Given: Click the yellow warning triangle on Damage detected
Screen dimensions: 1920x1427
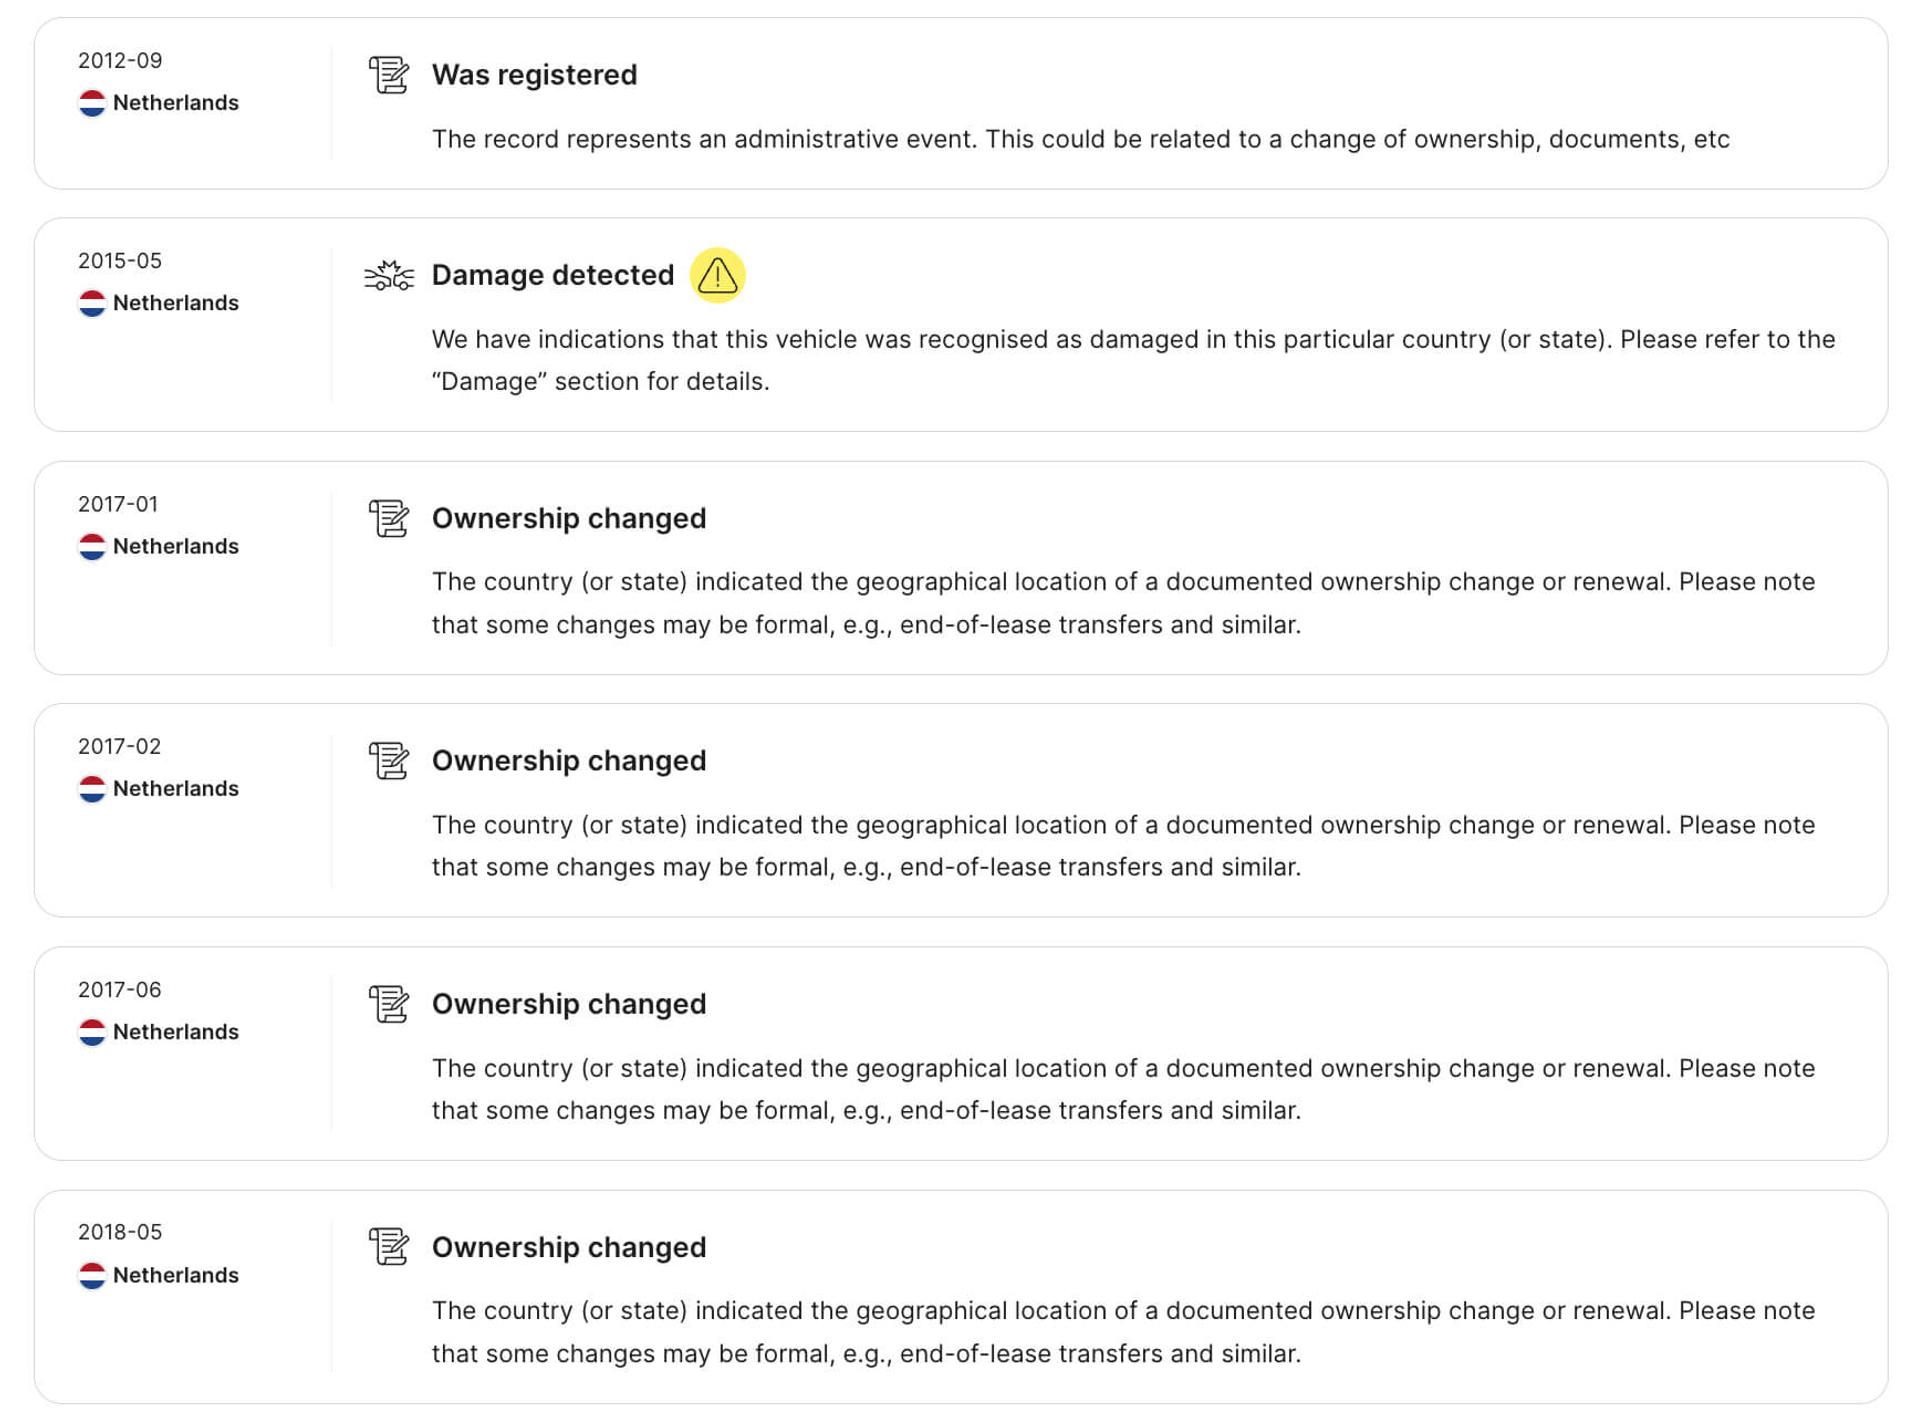Looking at the screenshot, I should click(x=717, y=276).
